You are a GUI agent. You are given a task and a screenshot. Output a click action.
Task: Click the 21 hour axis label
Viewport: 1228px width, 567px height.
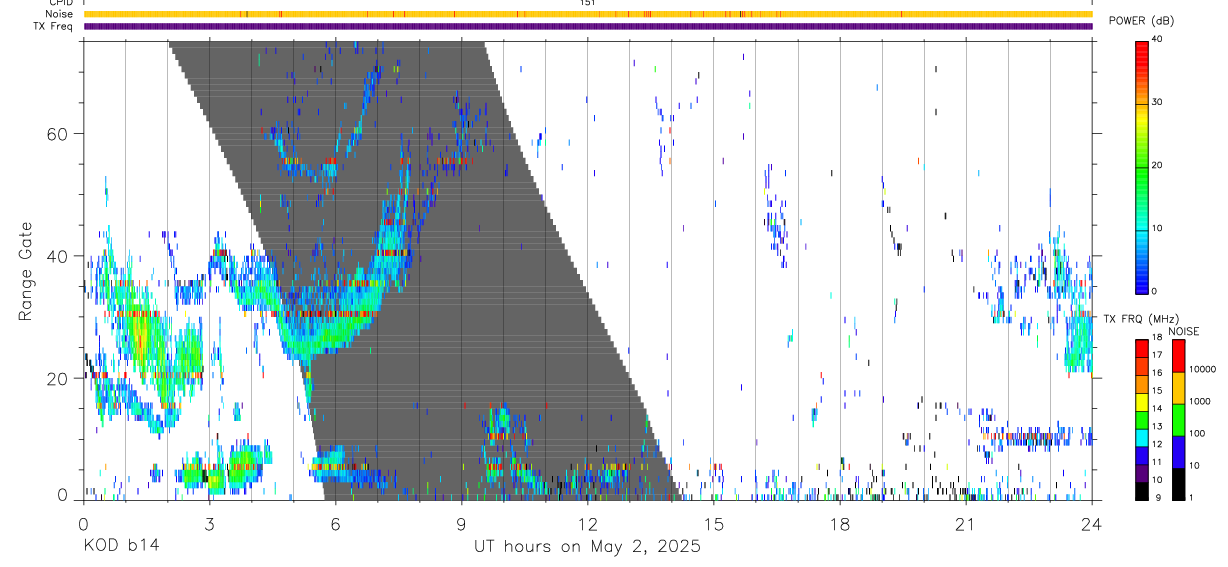tap(966, 523)
